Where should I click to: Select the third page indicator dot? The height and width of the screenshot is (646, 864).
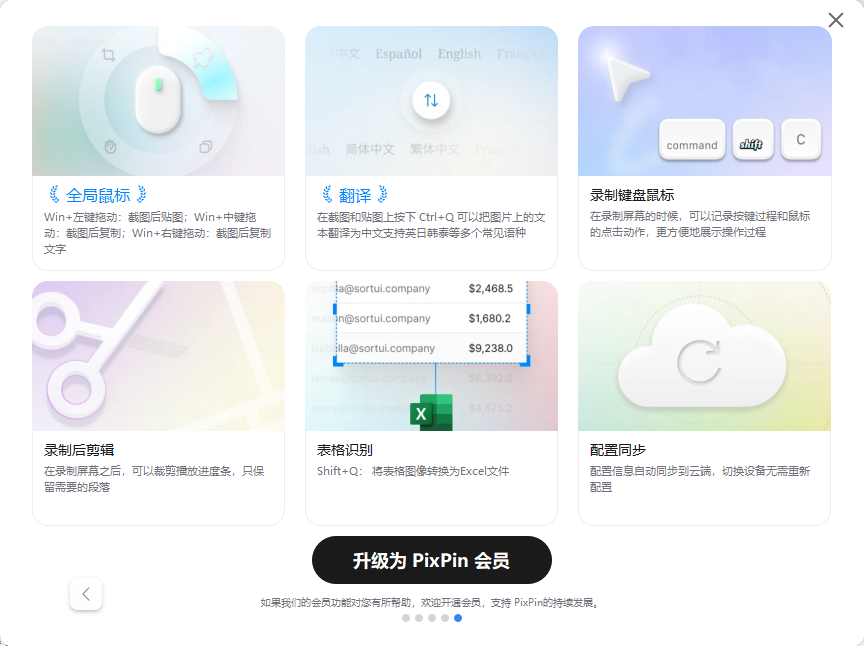[432, 618]
